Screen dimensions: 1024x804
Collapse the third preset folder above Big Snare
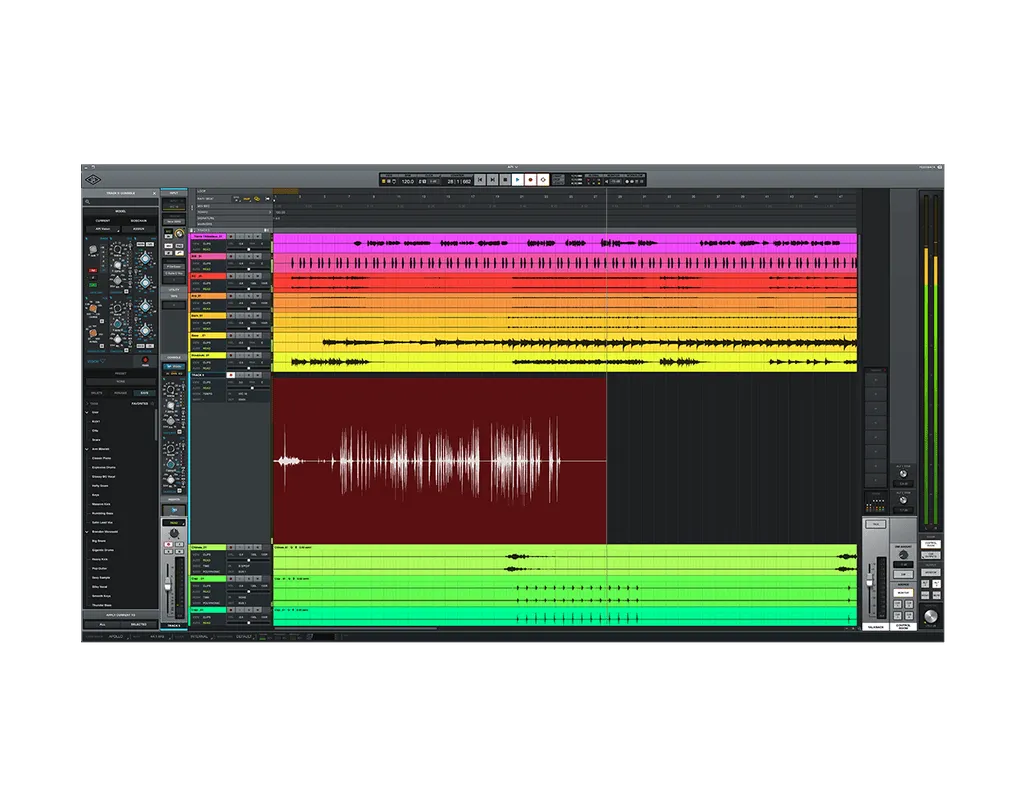pos(87,532)
